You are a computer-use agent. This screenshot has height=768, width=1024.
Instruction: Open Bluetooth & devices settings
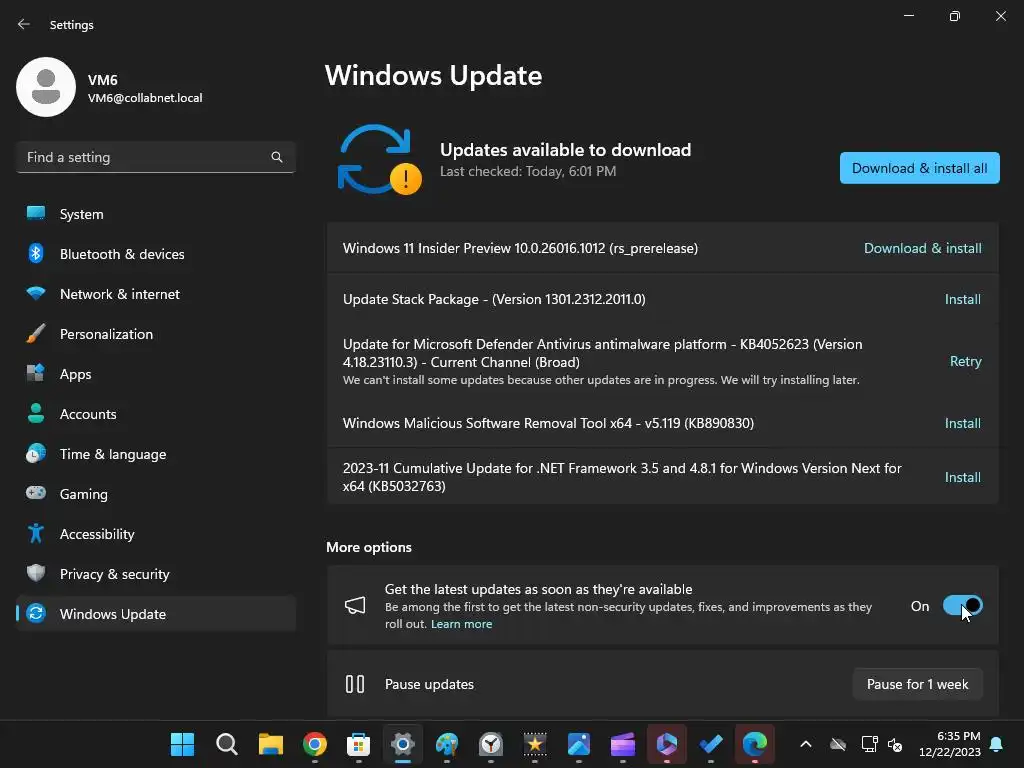[x=155, y=254]
